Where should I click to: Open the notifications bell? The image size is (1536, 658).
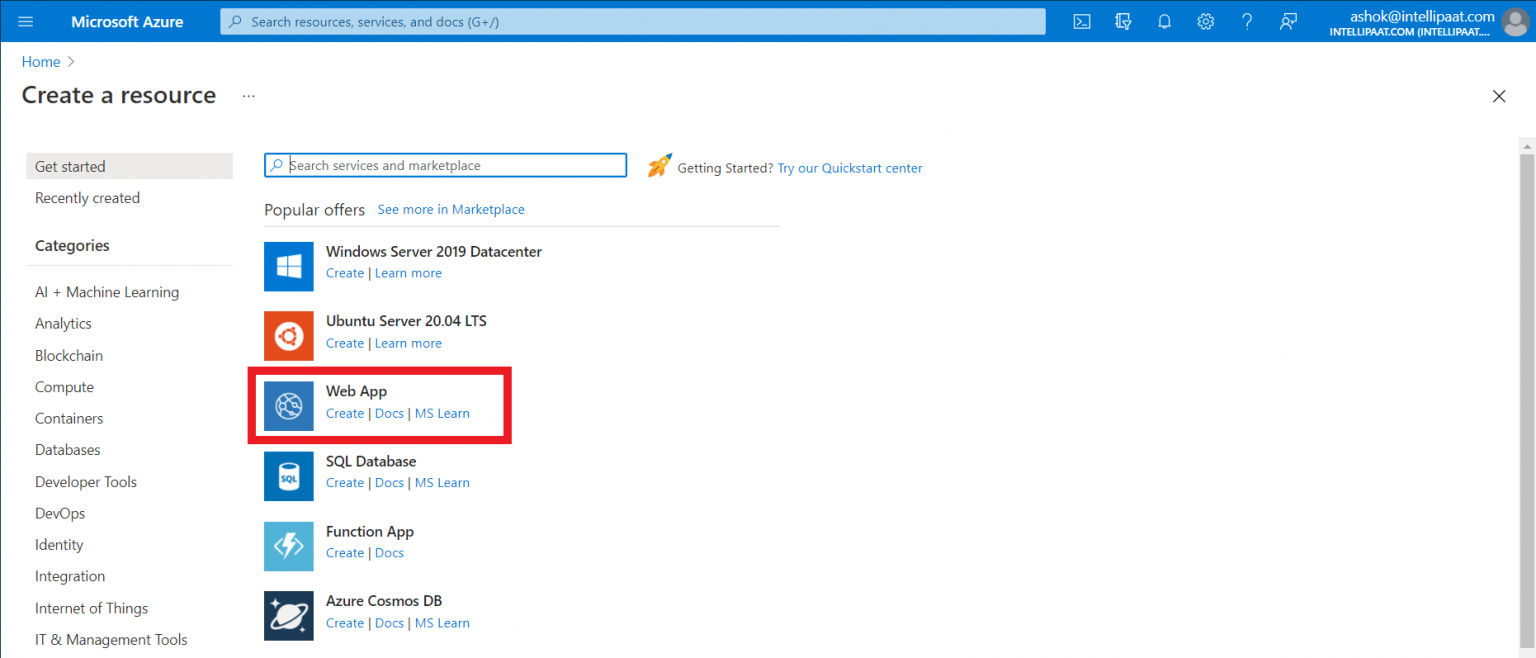click(1164, 20)
